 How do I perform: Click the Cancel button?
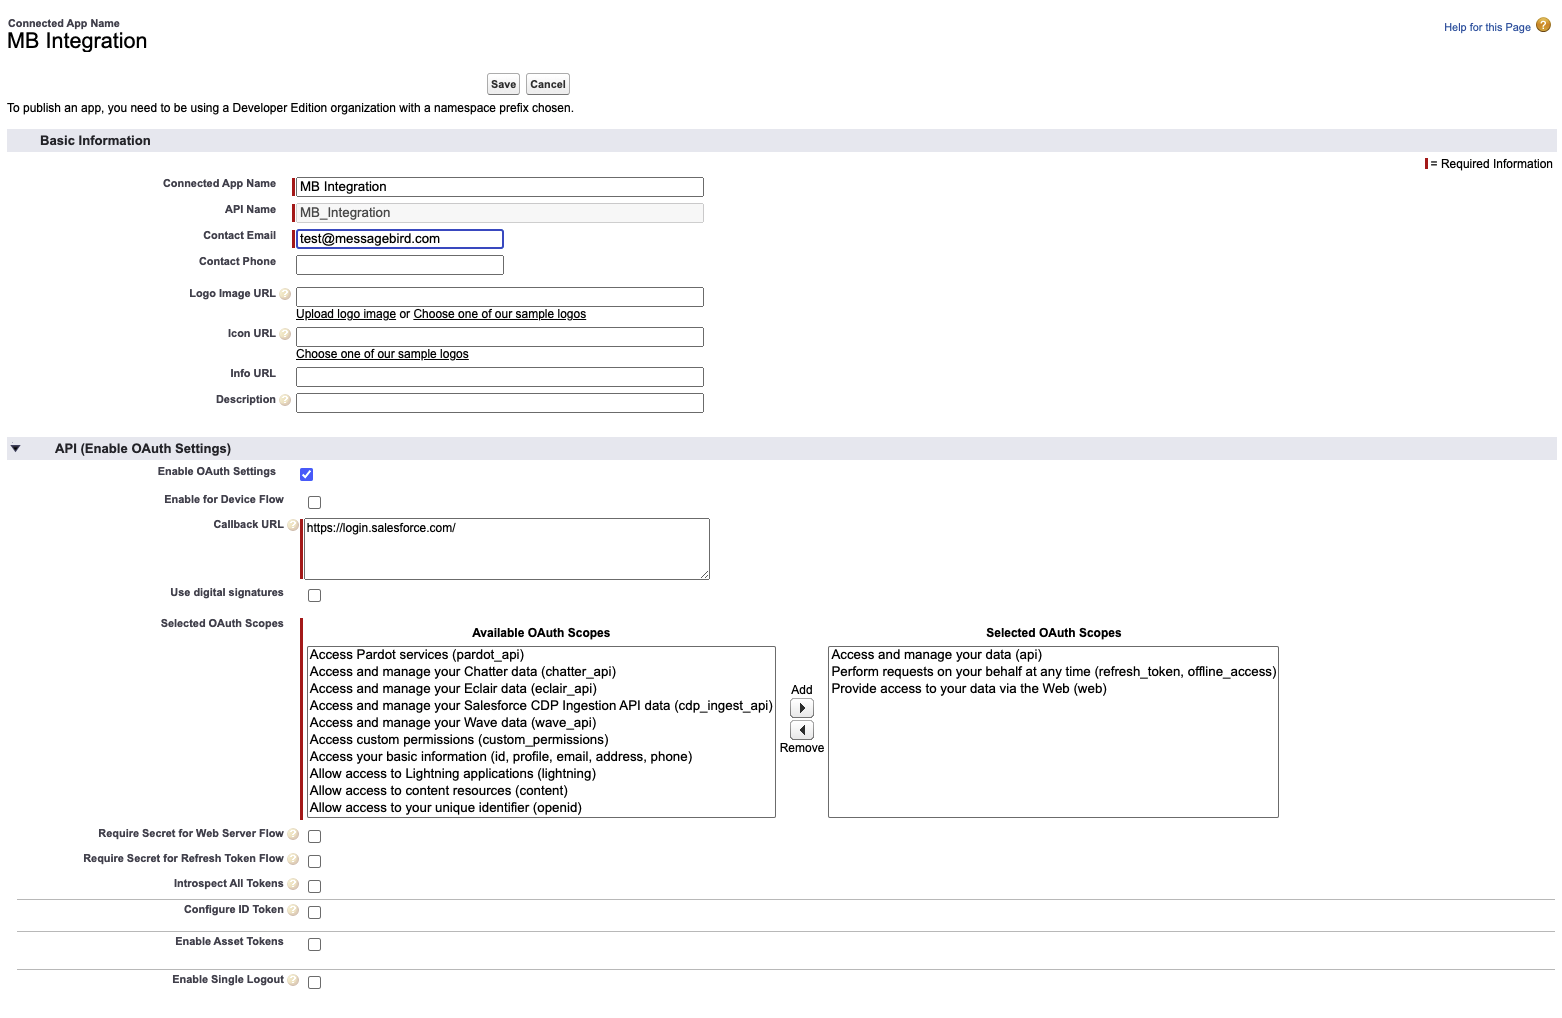[x=548, y=84]
